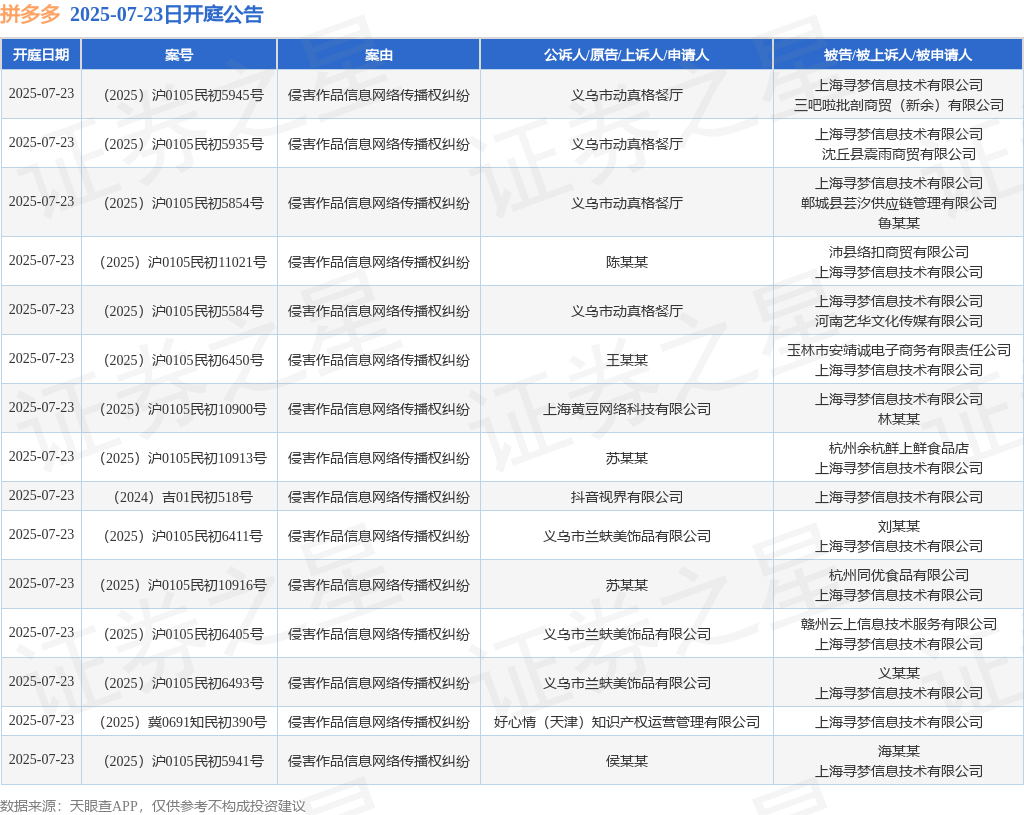1024x815 pixels.
Task: Select the 案号 column header
Action: [179, 55]
